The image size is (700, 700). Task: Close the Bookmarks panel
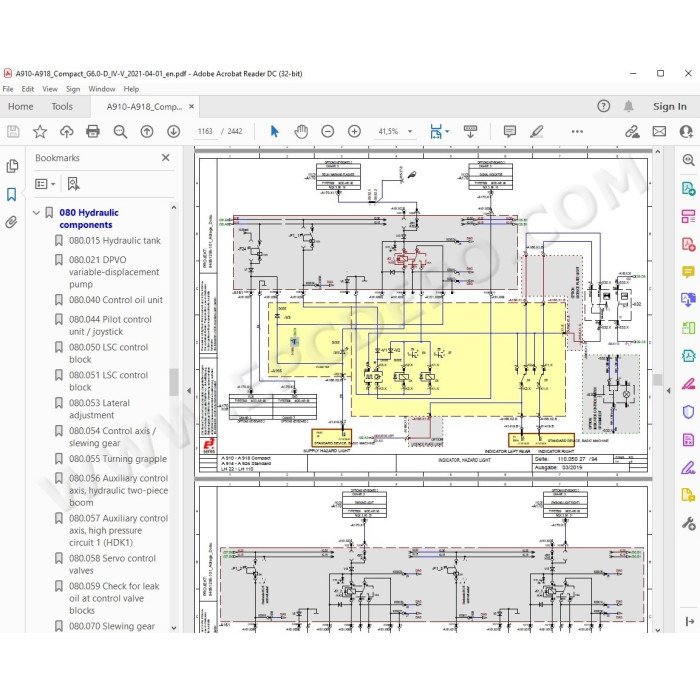tap(166, 158)
